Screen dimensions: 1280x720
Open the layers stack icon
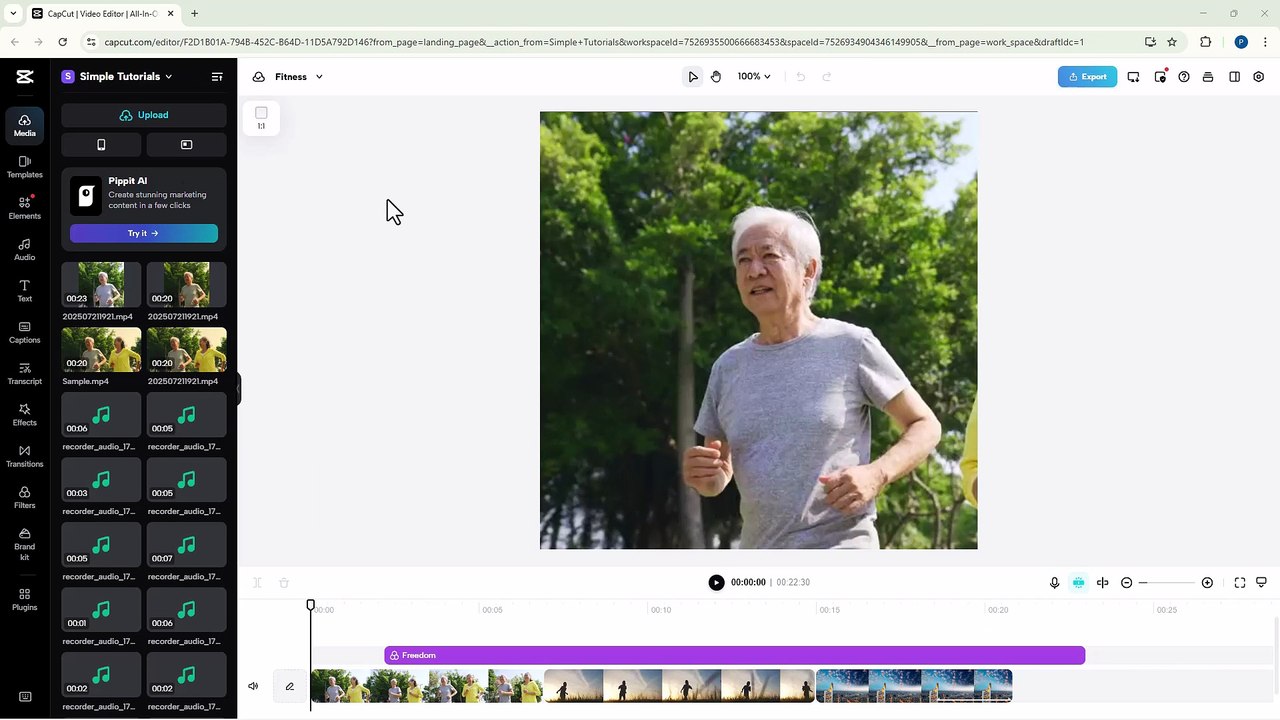click(1208, 76)
